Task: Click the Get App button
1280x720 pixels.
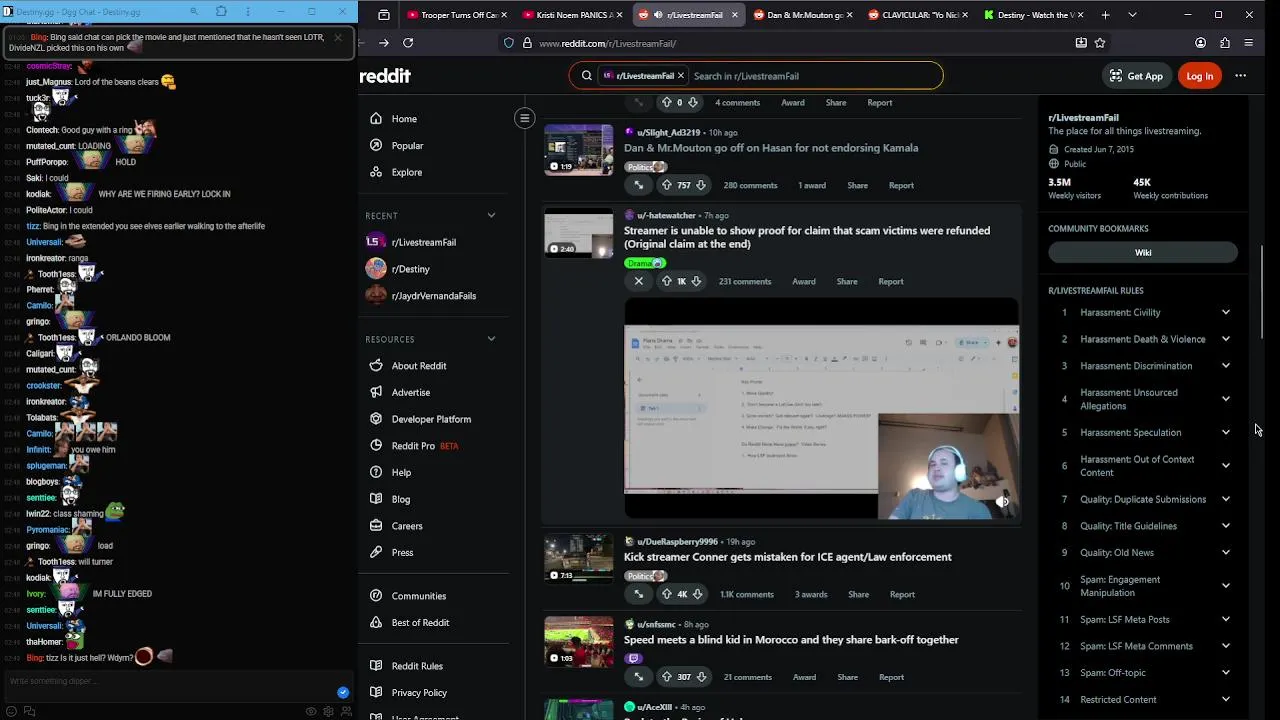Action: pos(1135,76)
